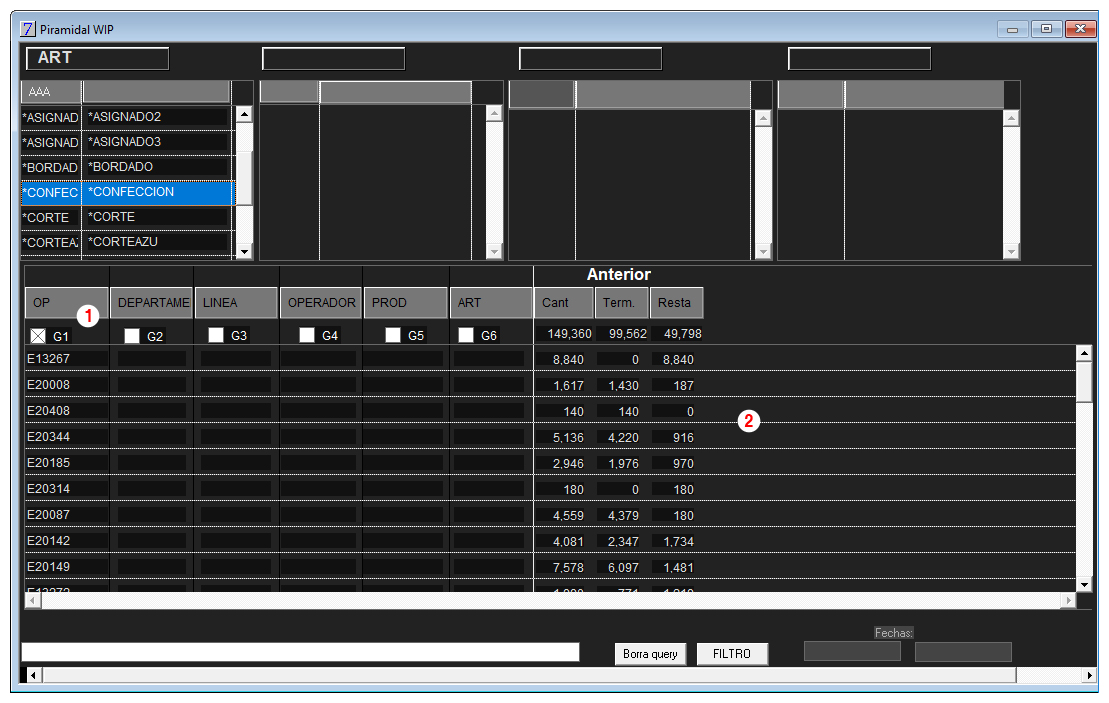1109x703 pixels.
Task: Click the data grid horizontal scroll right arrow
Action: click(x=1069, y=600)
